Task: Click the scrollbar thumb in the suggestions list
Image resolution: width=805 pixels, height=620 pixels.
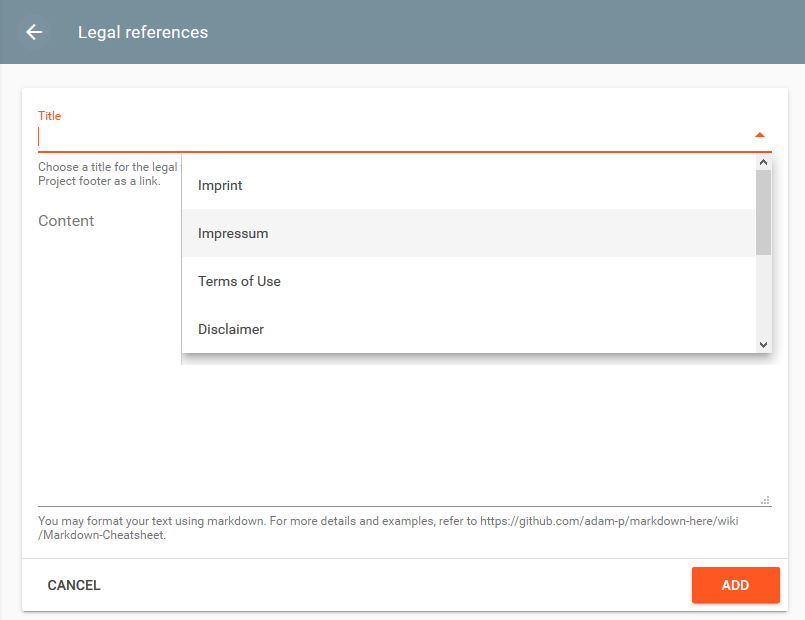Action: [x=764, y=212]
